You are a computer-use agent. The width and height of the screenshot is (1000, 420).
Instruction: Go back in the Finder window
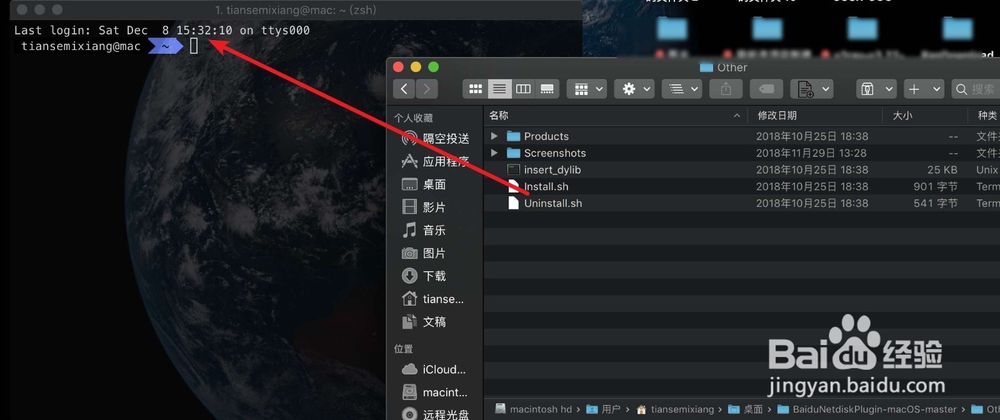coord(404,89)
